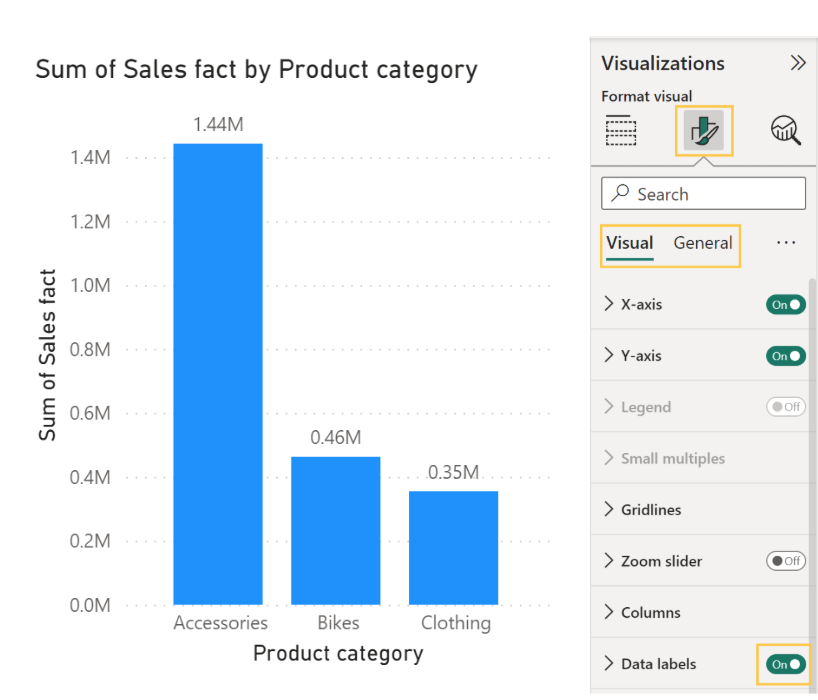Enable the Zoom slider toggle
Image resolution: width=818 pixels, height=700 pixels.
point(786,561)
